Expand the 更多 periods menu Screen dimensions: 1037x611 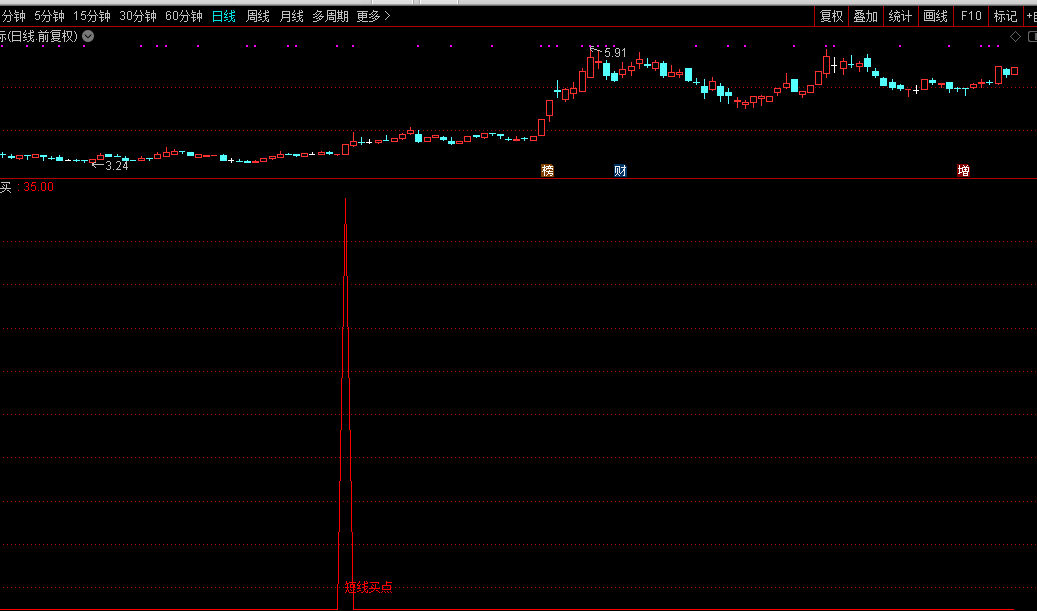(373, 16)
